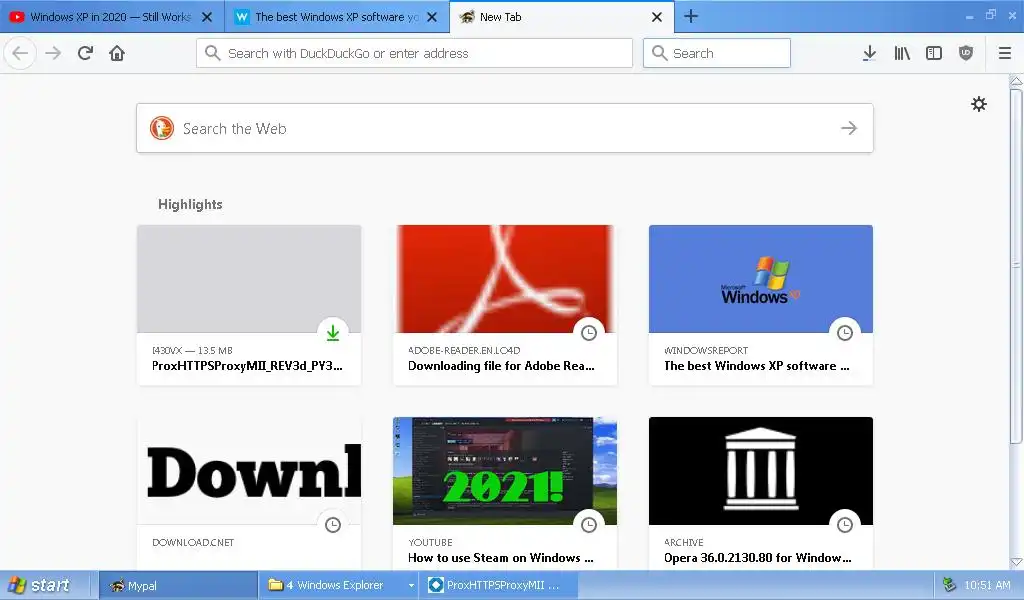Screen dimensions: 1024x600
Task: Select the New Tab tab
Action: 562,17
